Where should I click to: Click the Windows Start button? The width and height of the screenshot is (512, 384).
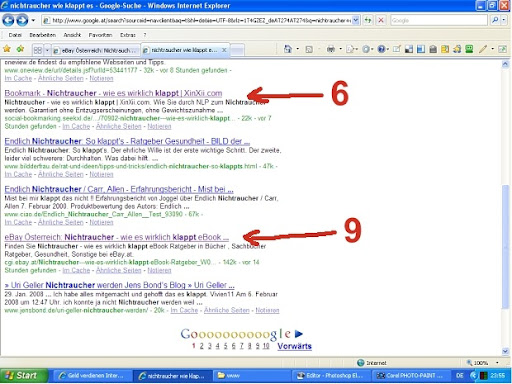coord(23,376)
